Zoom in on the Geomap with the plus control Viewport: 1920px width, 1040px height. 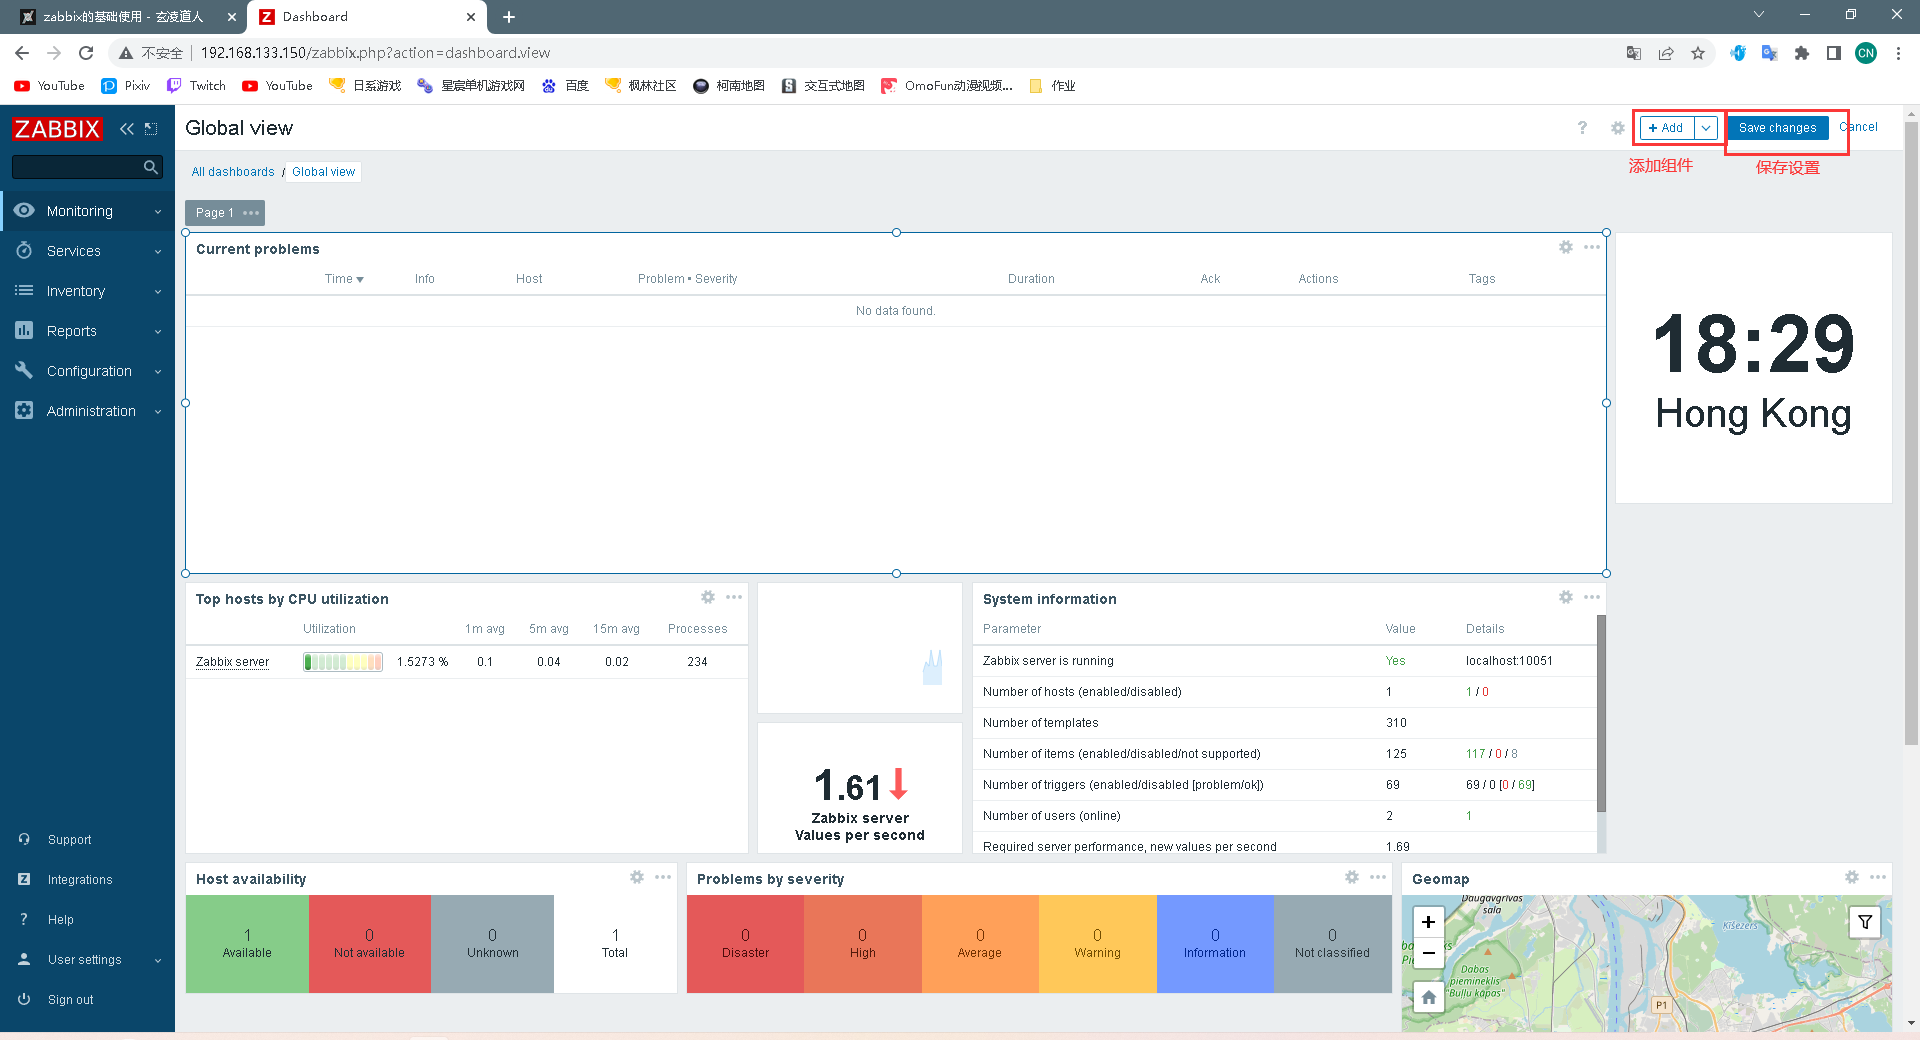[1428, 922]
